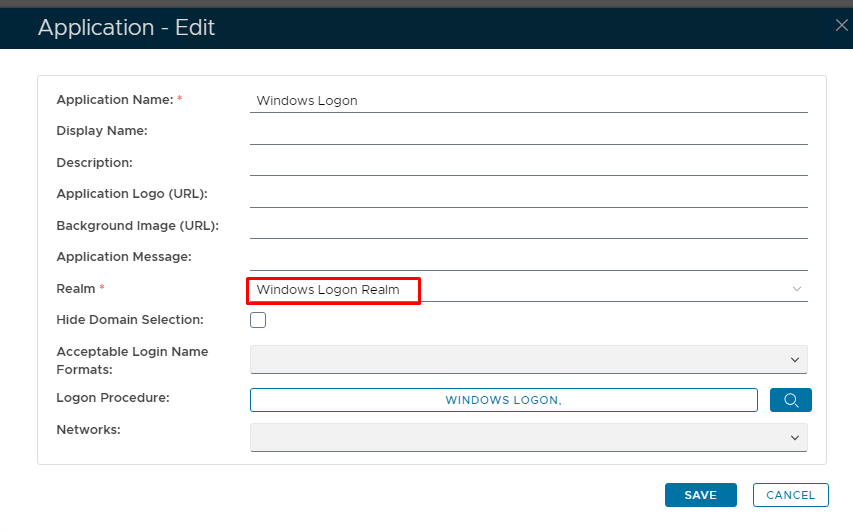Screen dimensions: 853x531
Task: Click the Application - Edit dialog title
Action: pos(126,27)
